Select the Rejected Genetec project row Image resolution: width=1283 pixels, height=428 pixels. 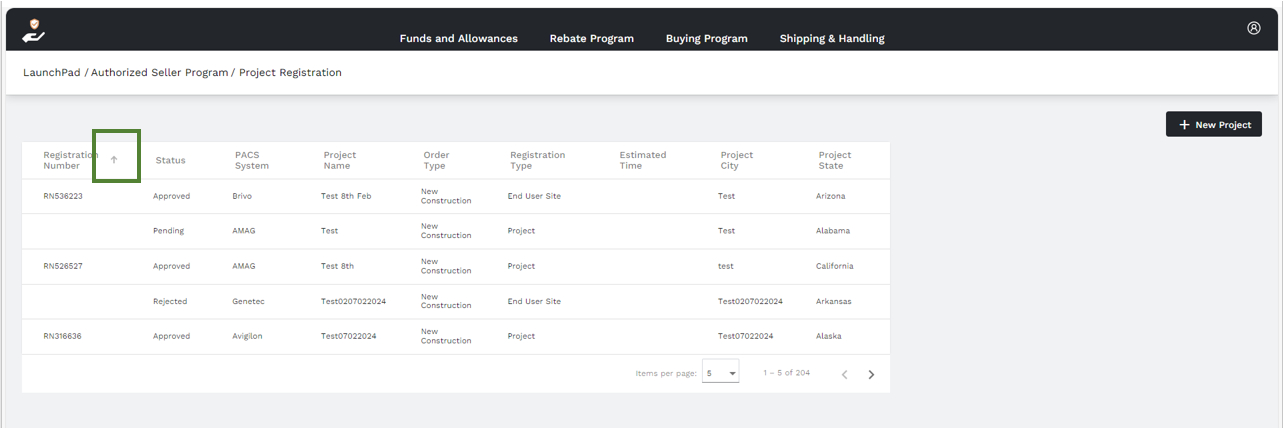[456, 301]
